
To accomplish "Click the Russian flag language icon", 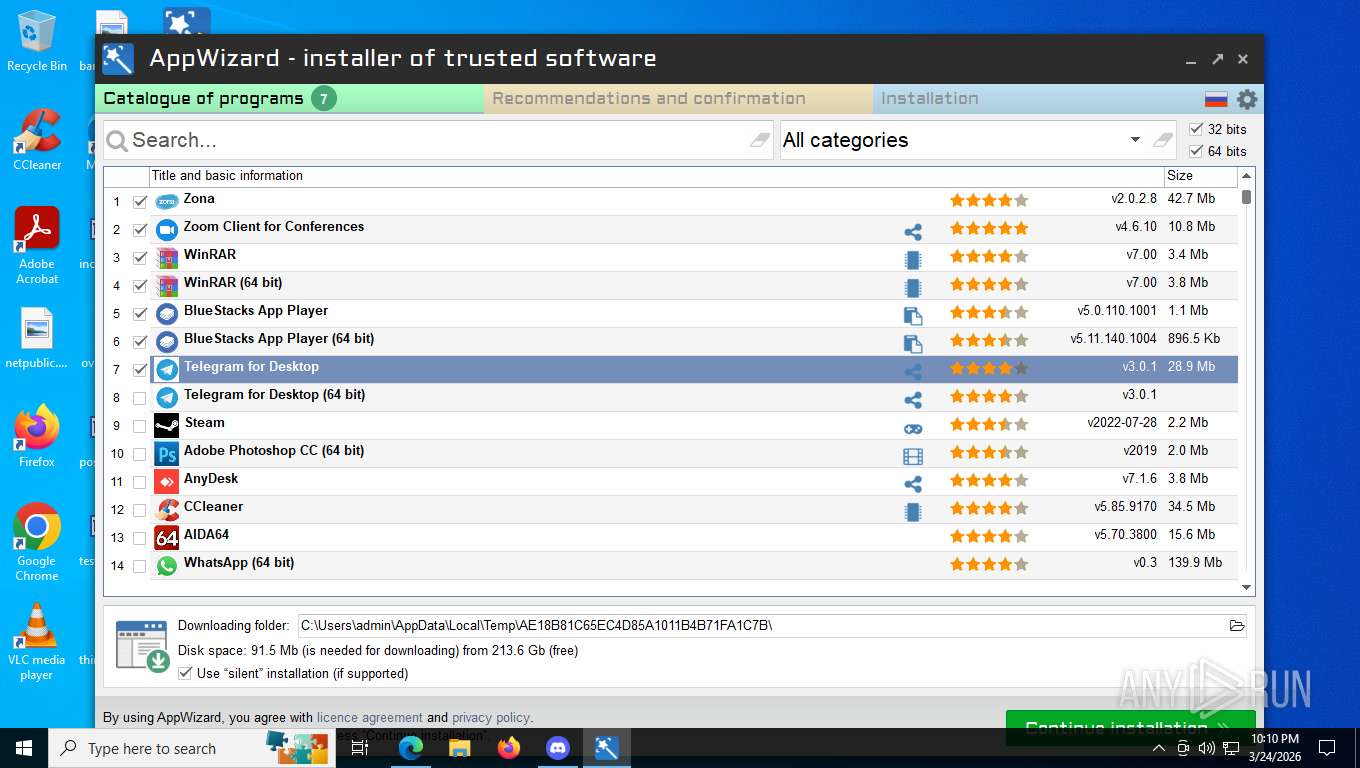I will (x=1216, y=99).
